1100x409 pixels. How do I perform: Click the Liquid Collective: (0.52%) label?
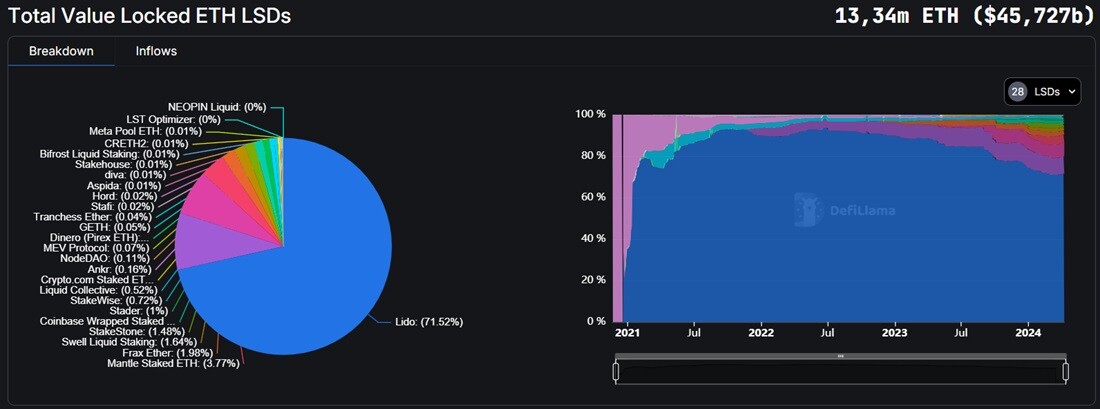[x=98, y=290]
